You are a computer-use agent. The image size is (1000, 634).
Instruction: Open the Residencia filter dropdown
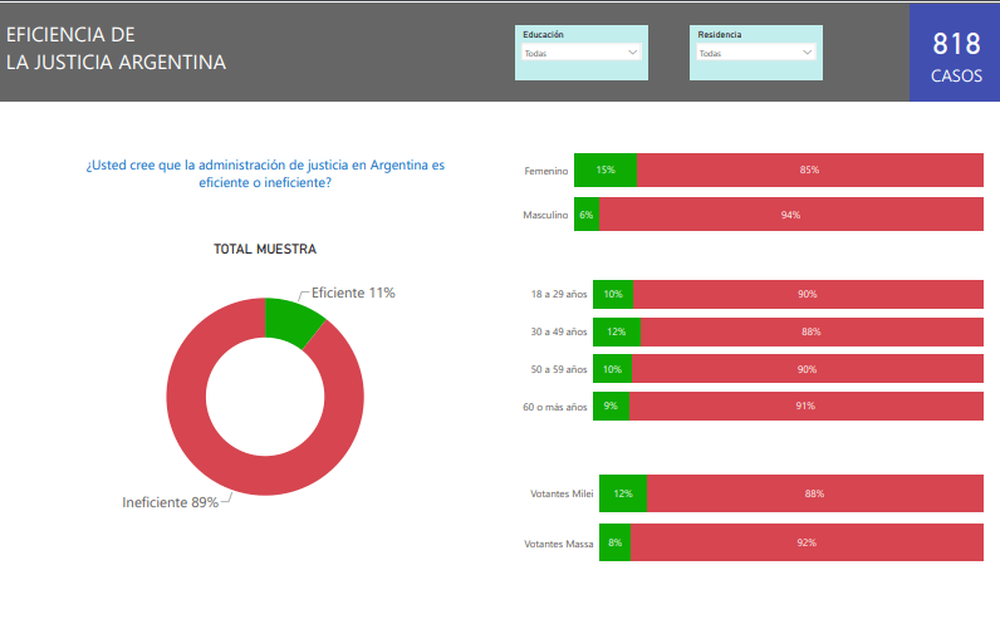756,53
